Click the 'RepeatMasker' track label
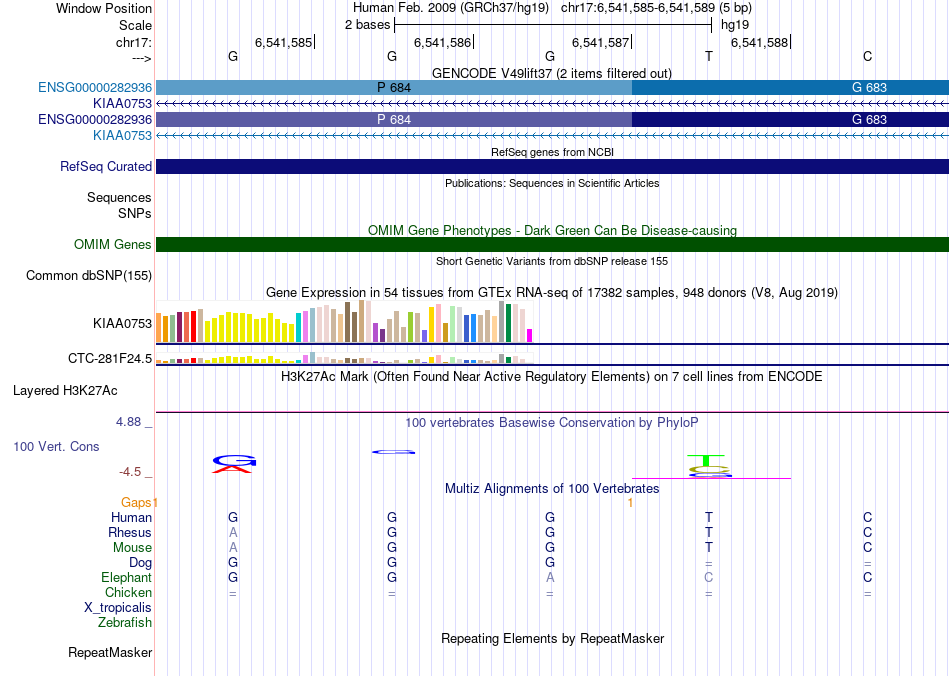Image resolution: width=950 pixels, height=676 pixels. pos(110,652)
